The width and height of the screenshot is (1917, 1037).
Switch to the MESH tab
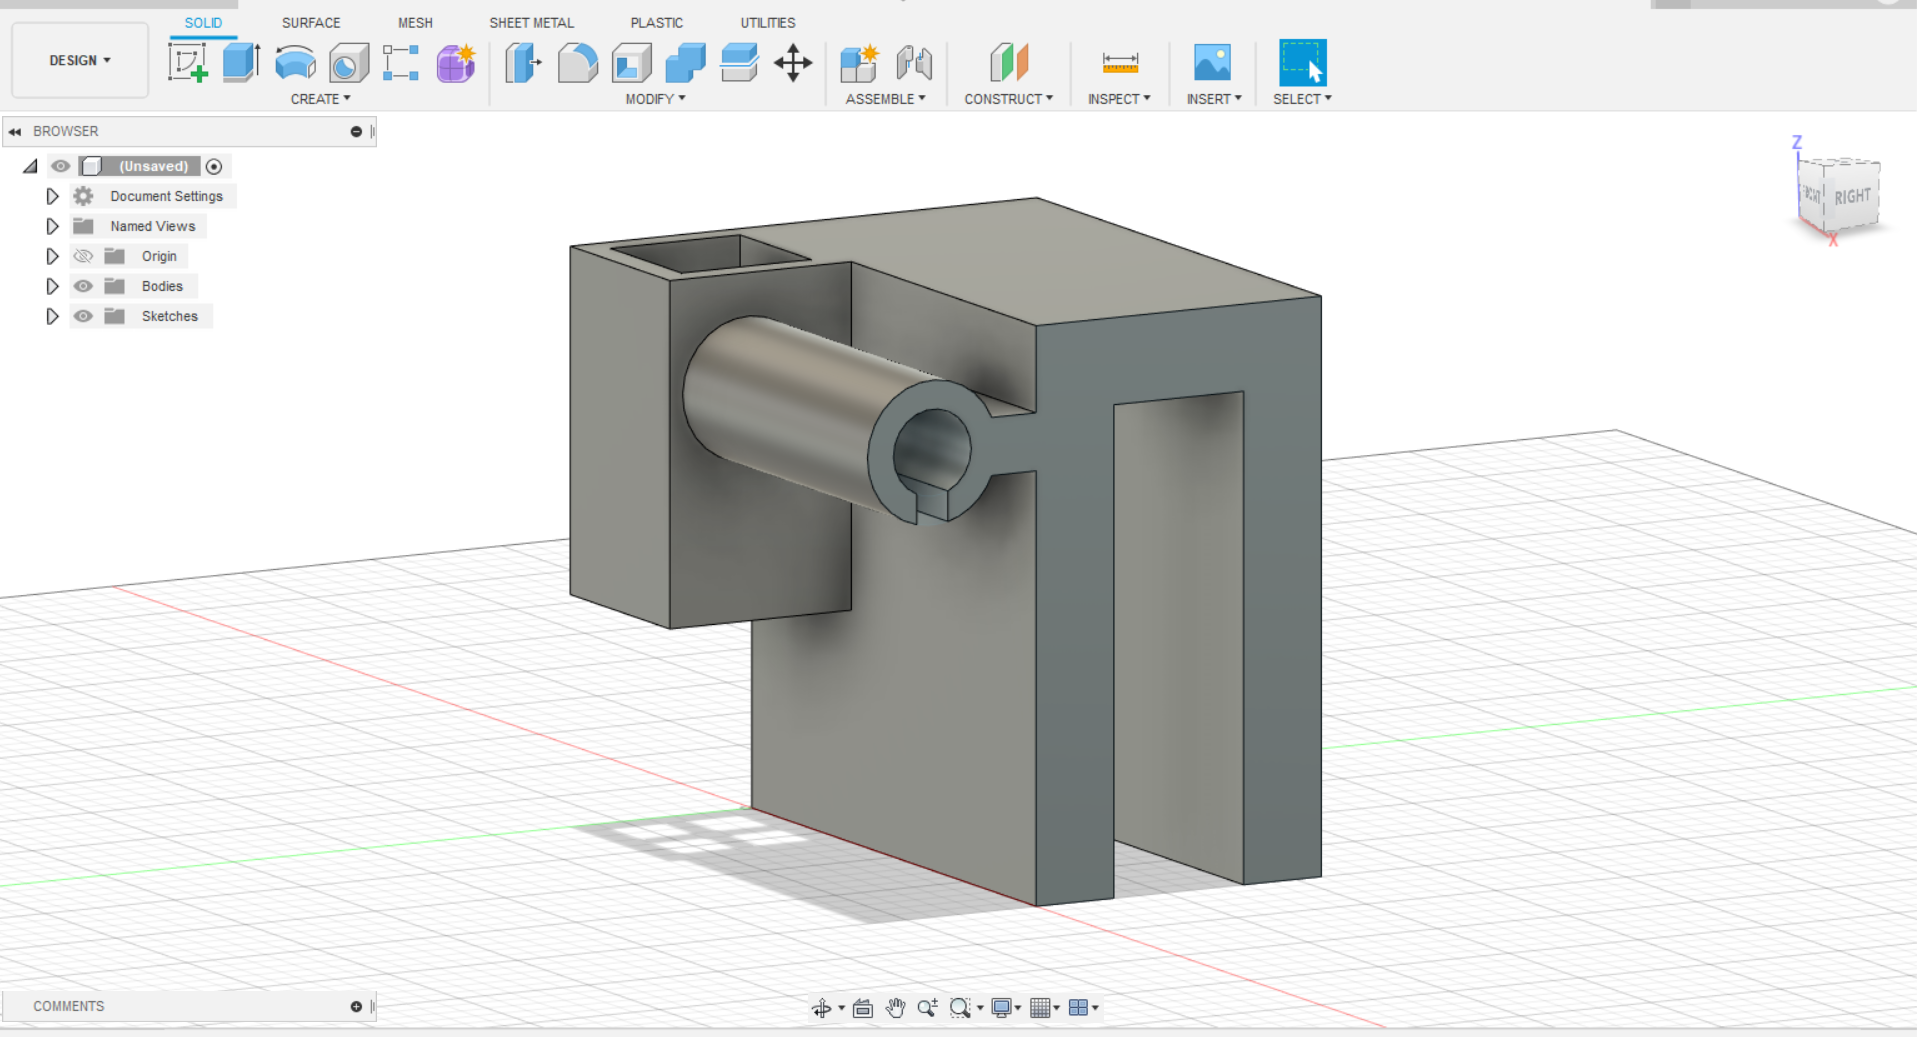(415, 22)
